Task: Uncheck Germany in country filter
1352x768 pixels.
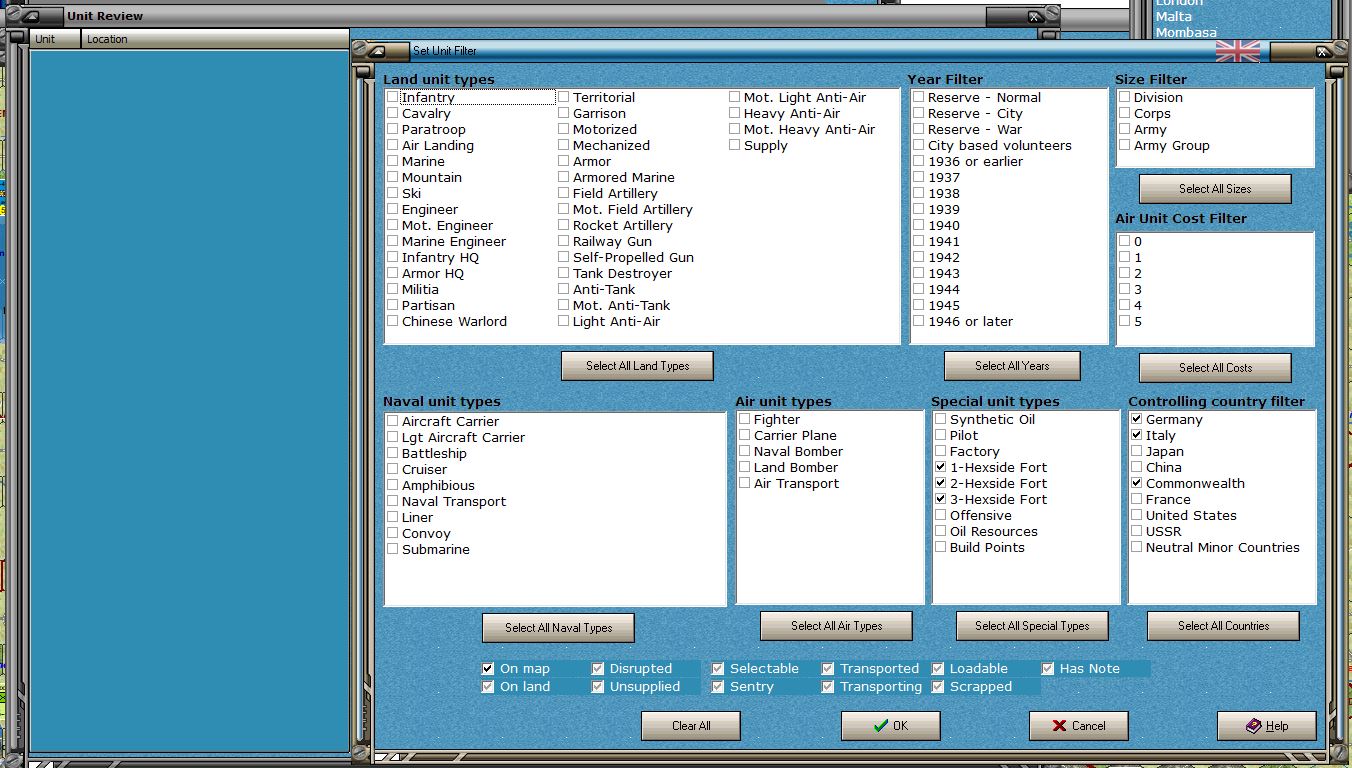Action: pyautogui.click(x=1137, y=419)
